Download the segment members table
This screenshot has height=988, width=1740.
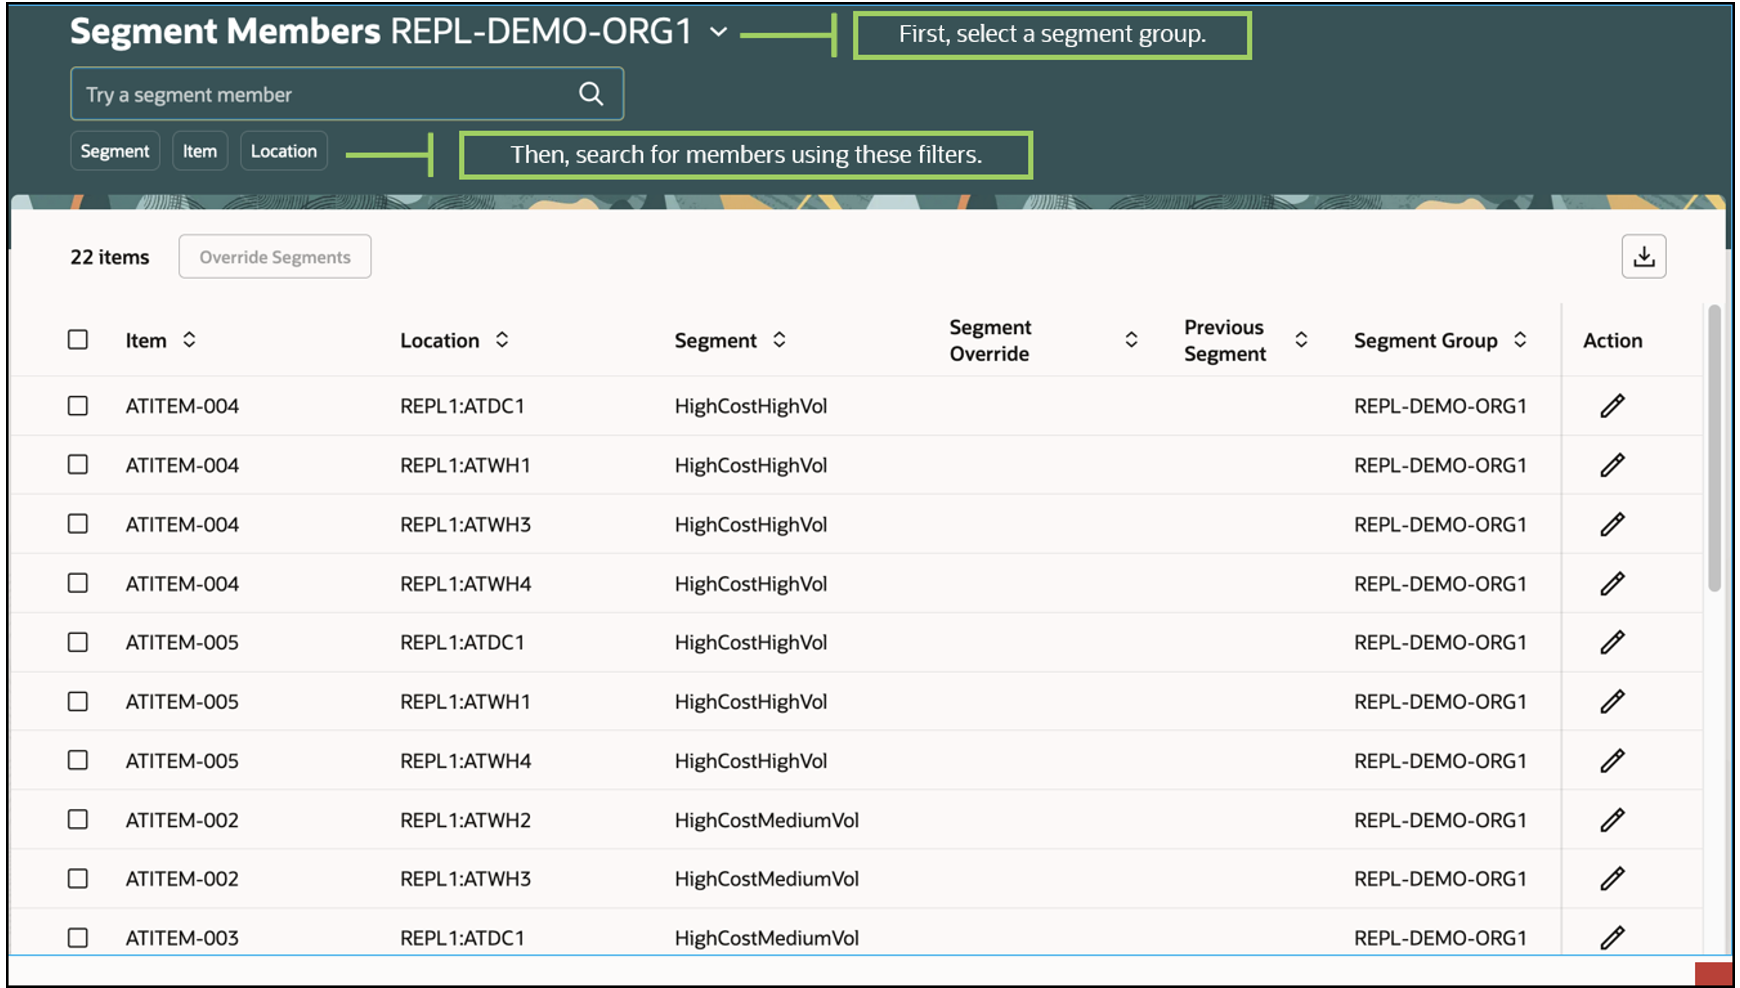point(1644,257)
